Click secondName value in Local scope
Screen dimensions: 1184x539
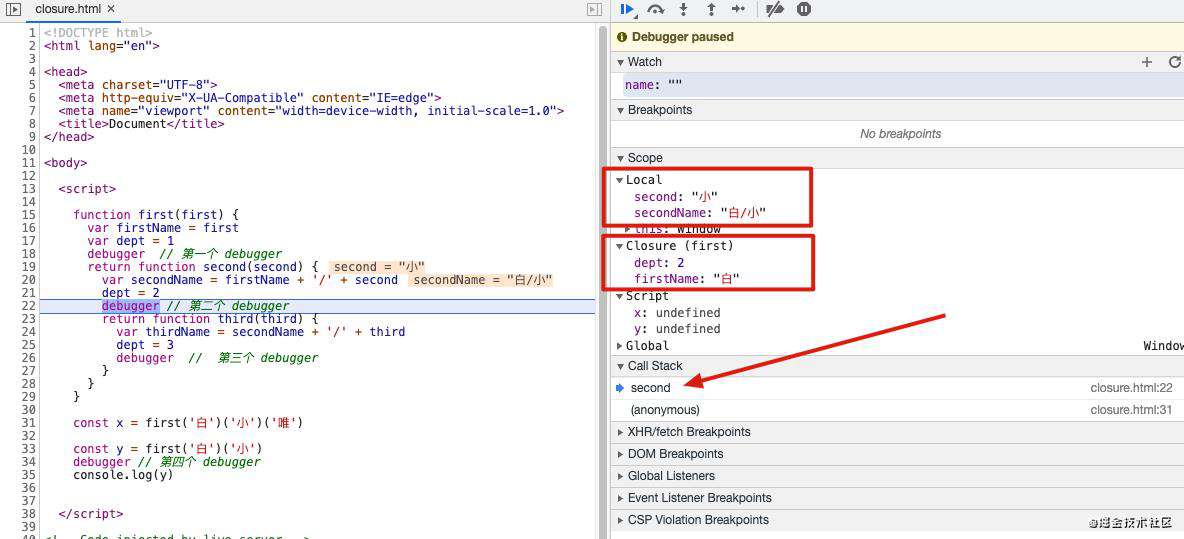pos(744,214)
